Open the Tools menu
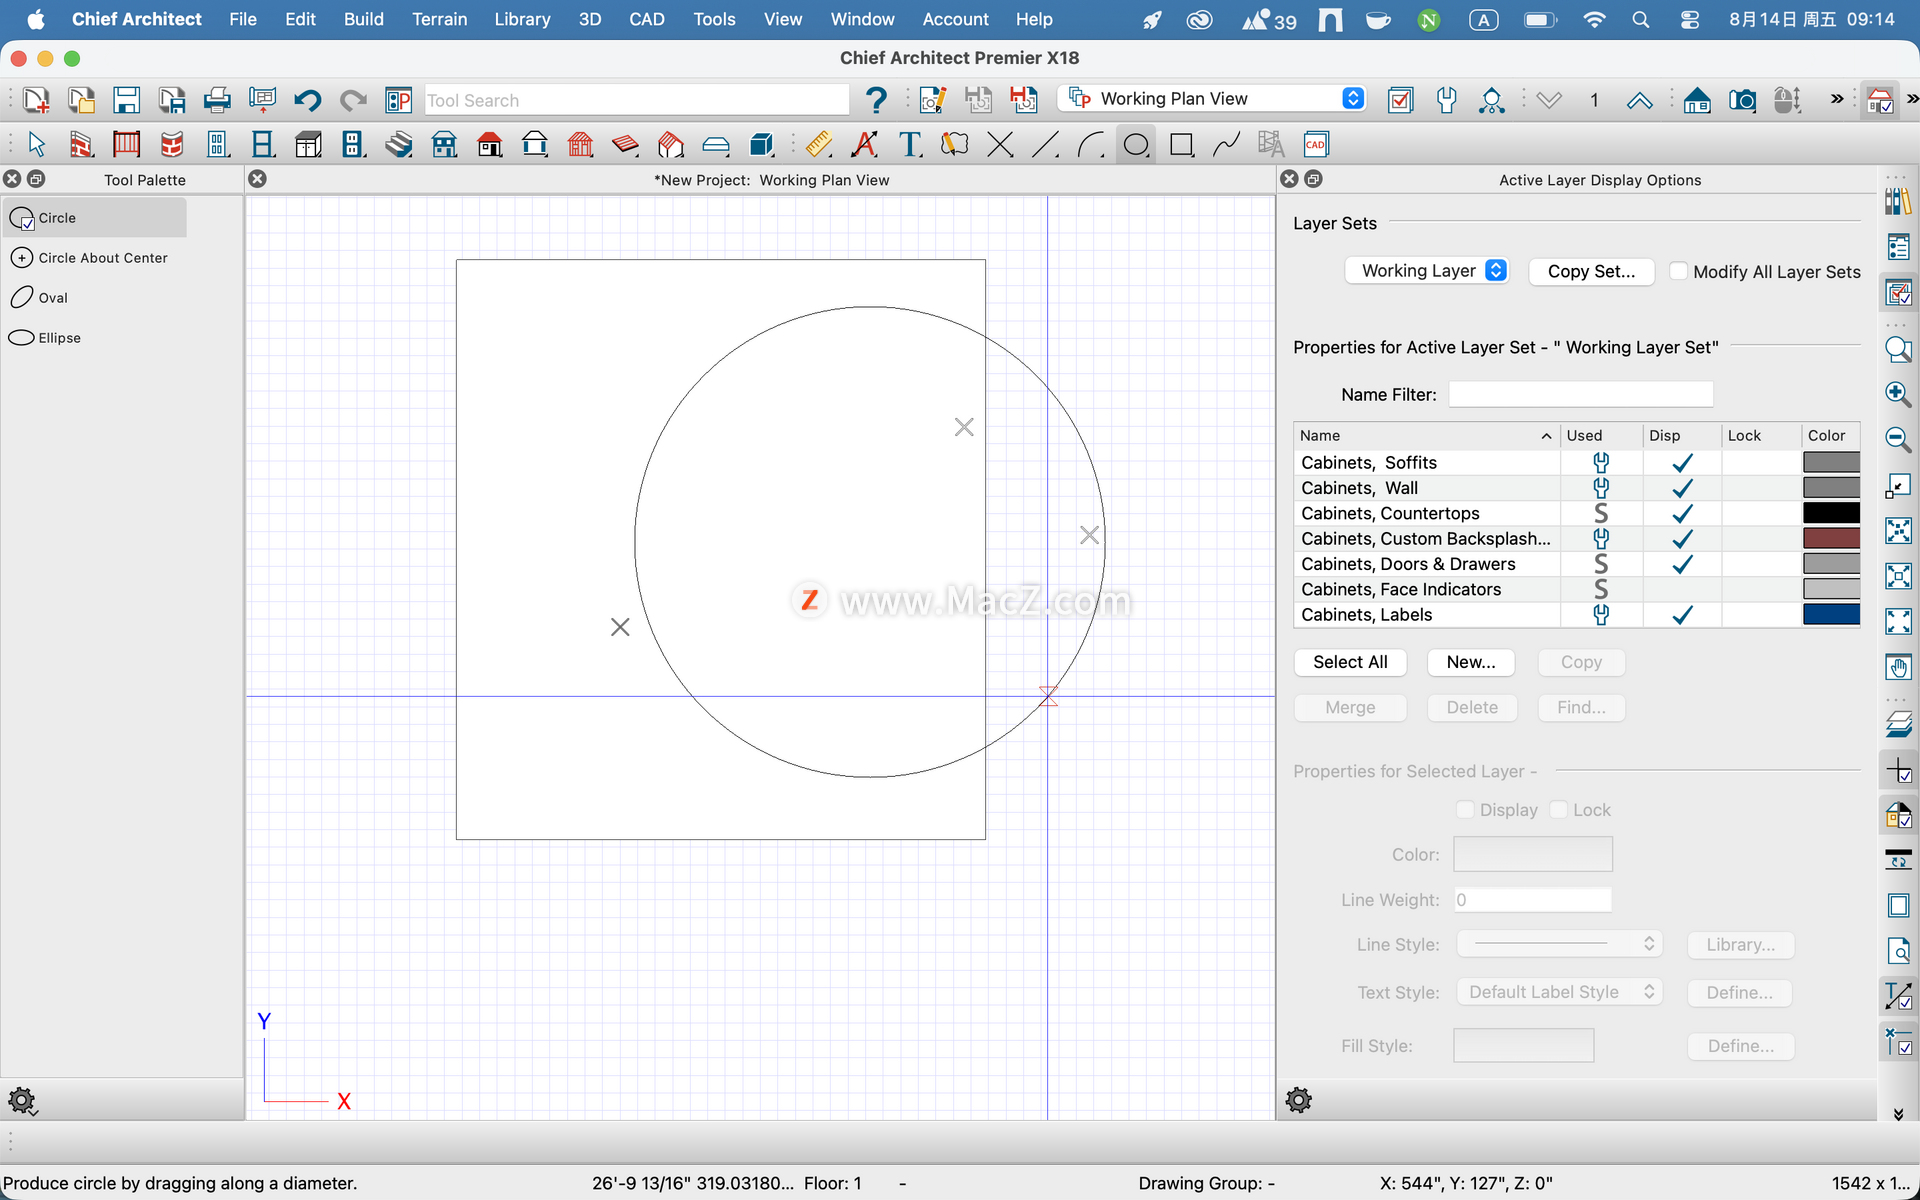The image size is (1920, 1200). (x=714, y=19)
